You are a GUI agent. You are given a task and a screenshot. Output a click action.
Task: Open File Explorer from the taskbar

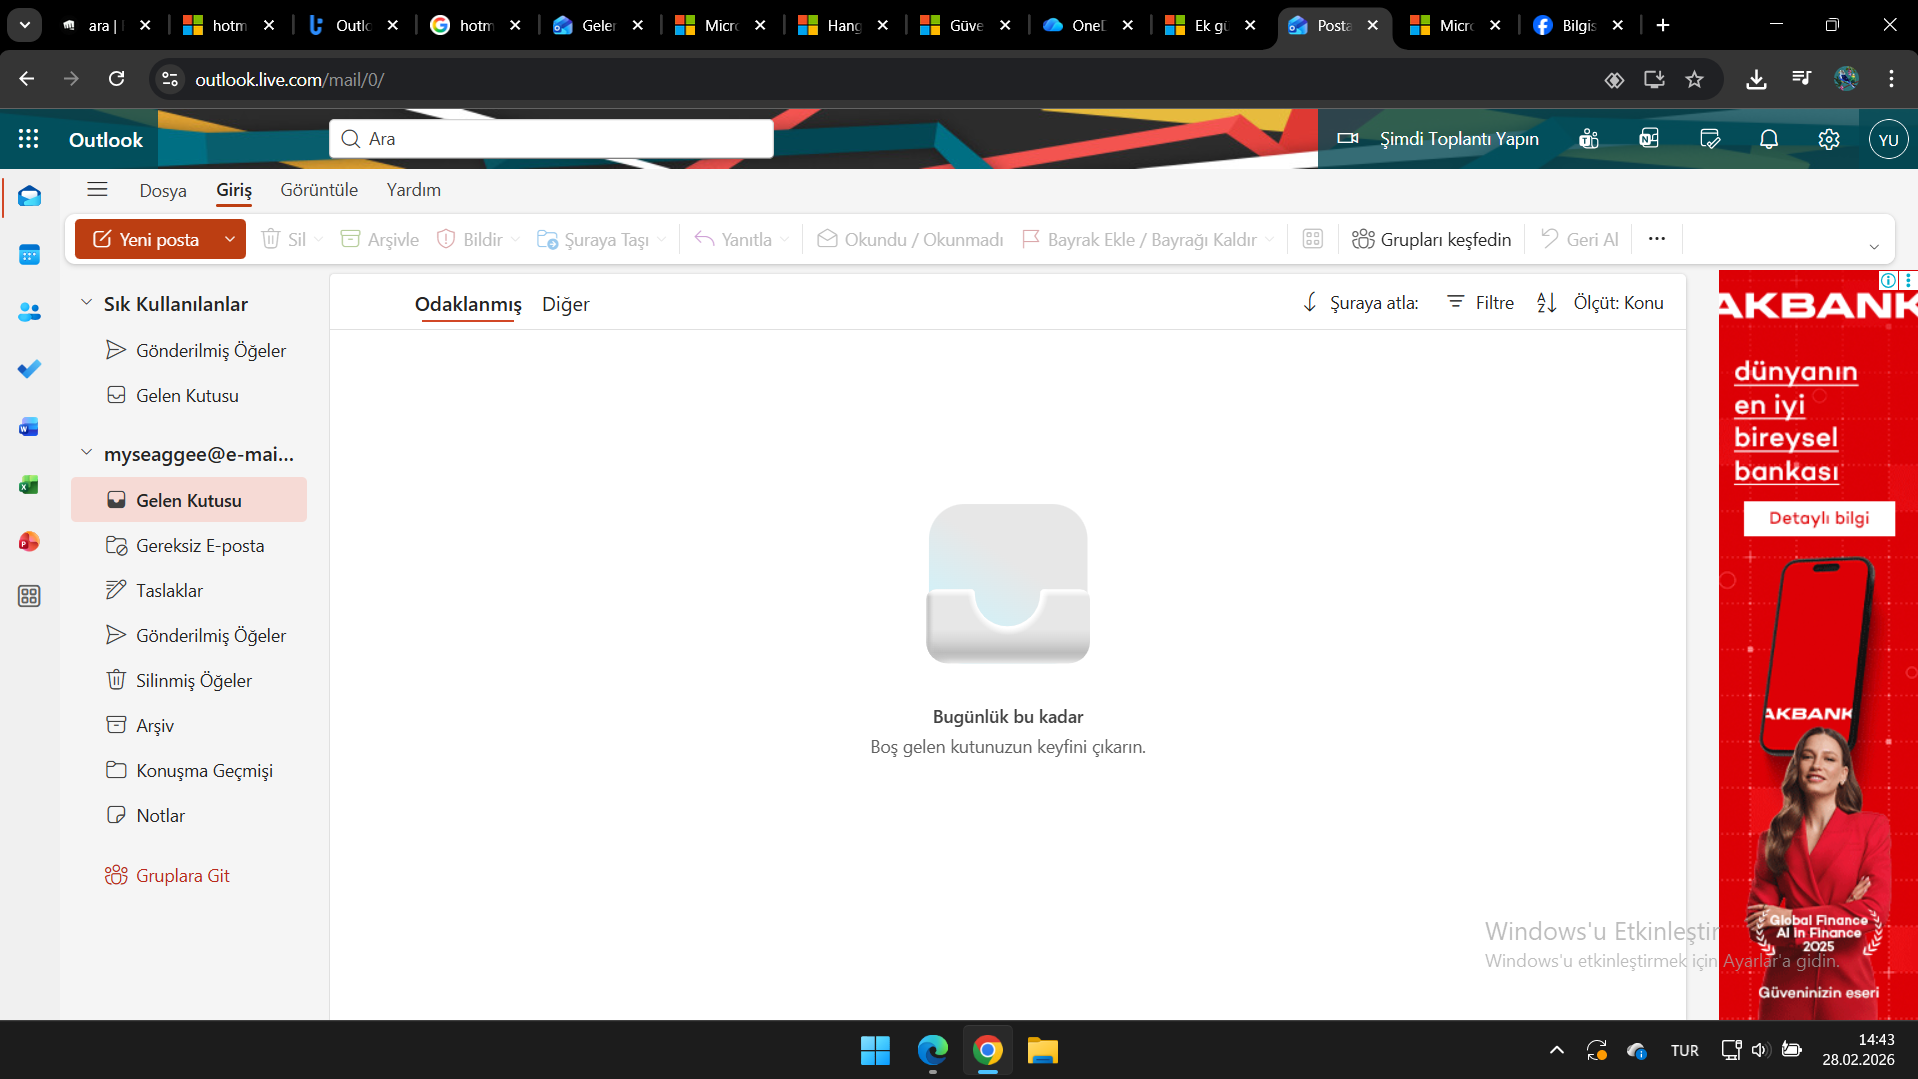pos(1042,1050)
